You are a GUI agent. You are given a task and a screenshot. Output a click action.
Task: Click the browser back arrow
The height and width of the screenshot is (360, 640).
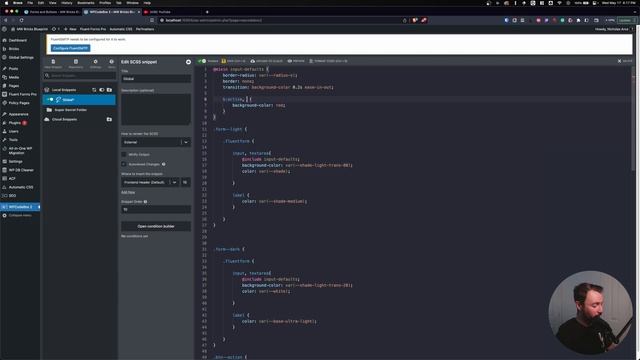click(5, 20)
